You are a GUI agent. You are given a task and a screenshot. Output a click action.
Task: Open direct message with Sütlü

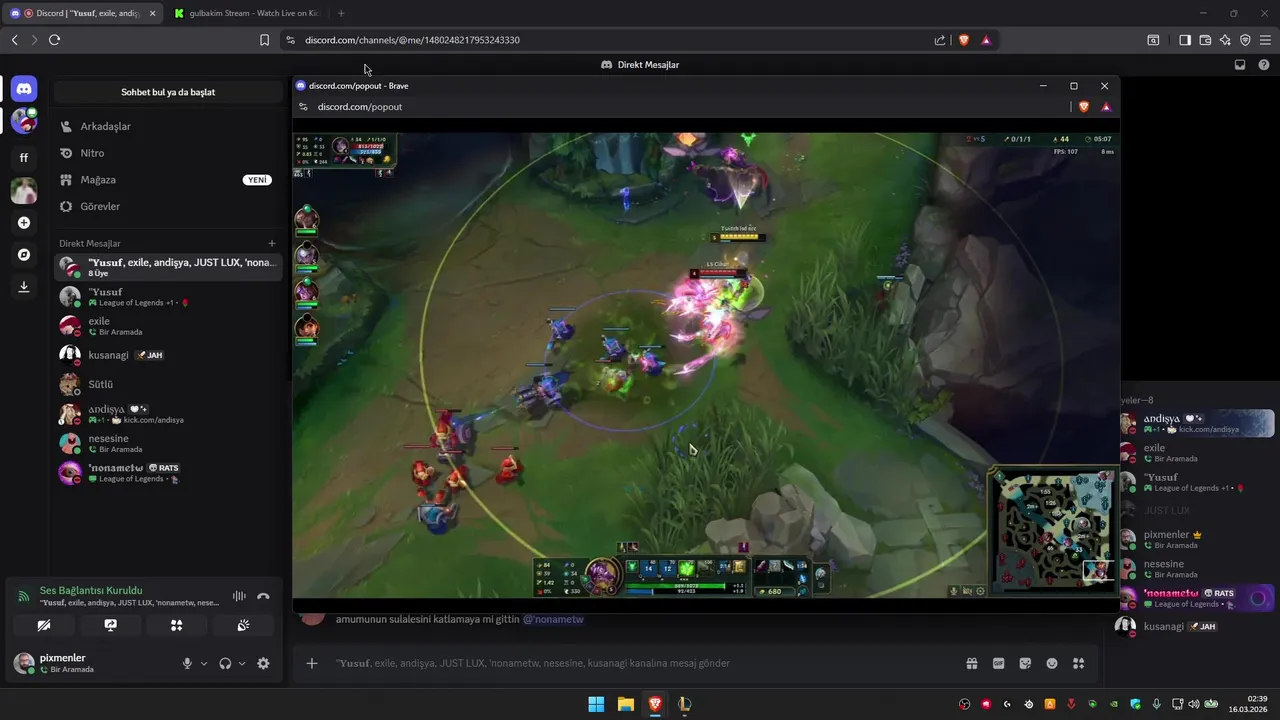pos(167,384)
